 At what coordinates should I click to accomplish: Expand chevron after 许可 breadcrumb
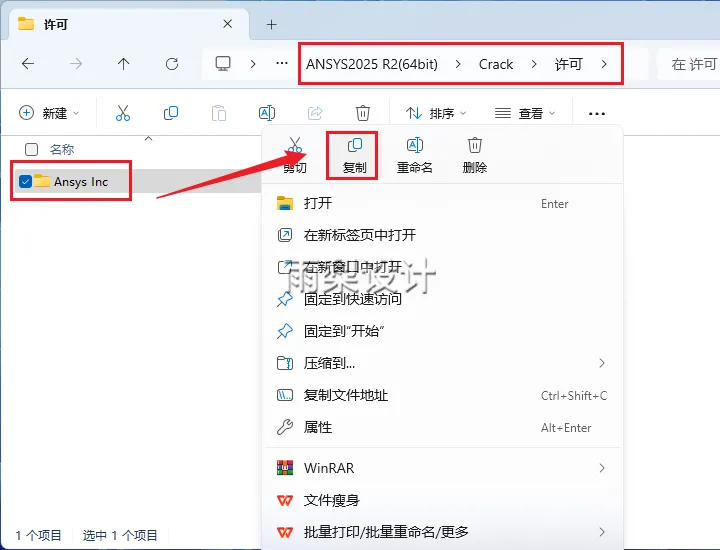click(604, 64)
